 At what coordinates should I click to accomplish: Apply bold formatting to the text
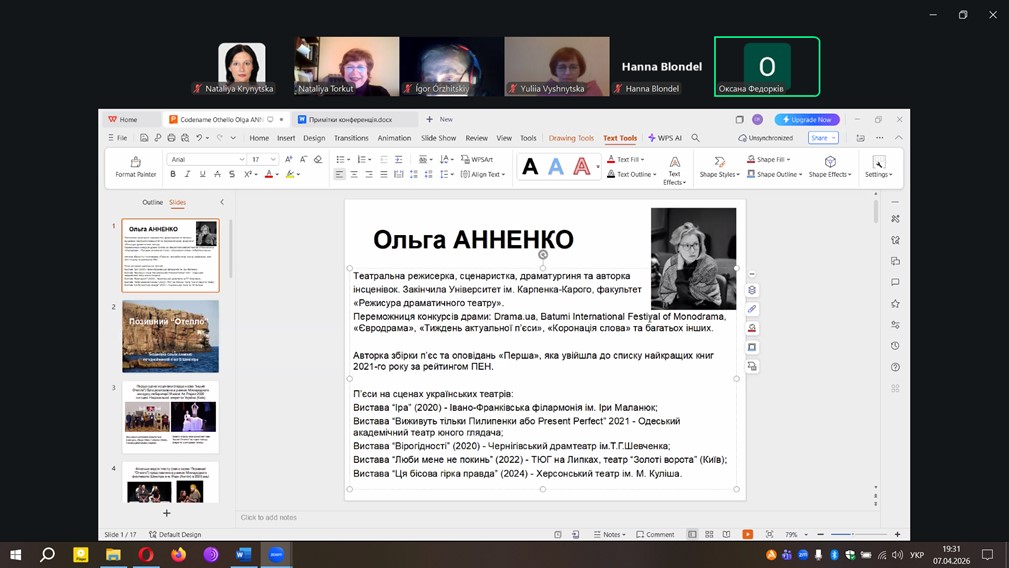click(x=173, y=174)
